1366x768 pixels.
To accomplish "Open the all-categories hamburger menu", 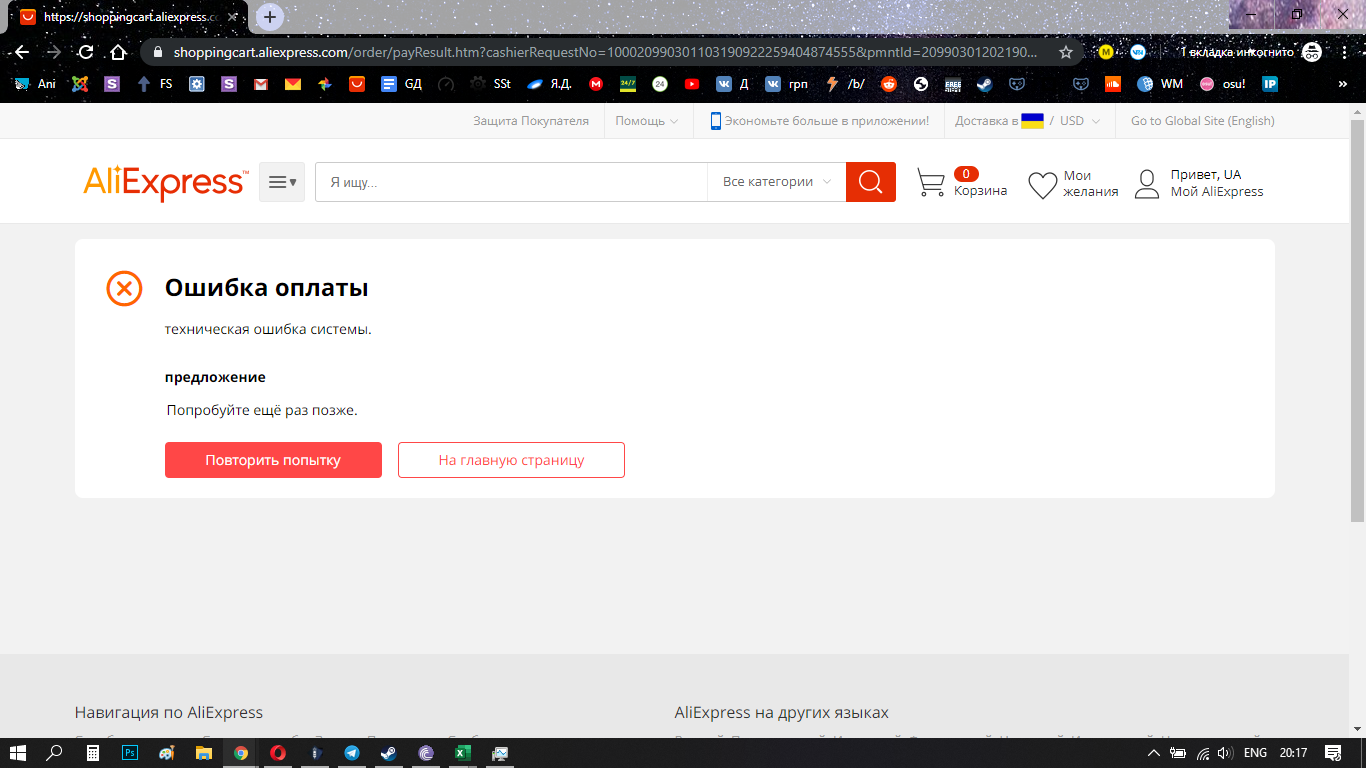I will click(282, 182).
